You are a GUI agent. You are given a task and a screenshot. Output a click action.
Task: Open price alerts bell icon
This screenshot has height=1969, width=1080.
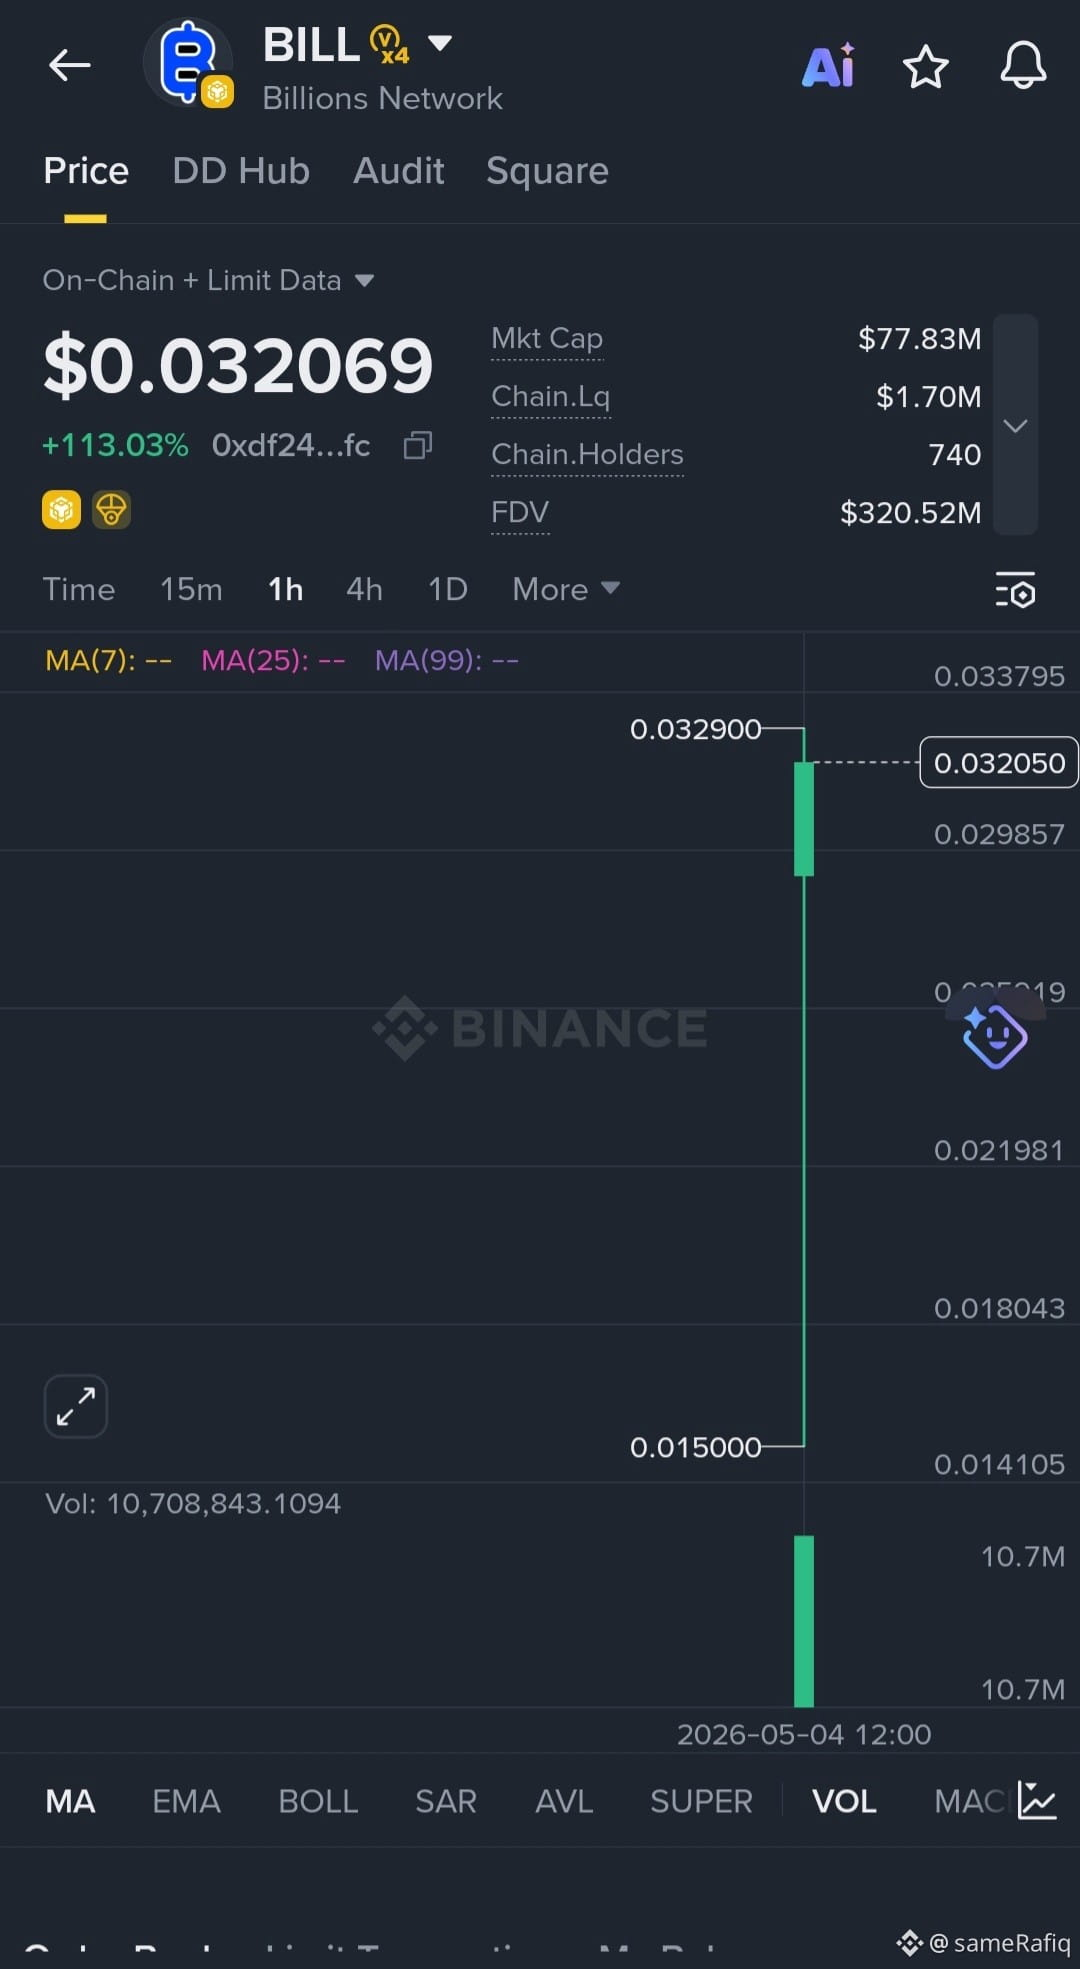tap(1023, 66)
